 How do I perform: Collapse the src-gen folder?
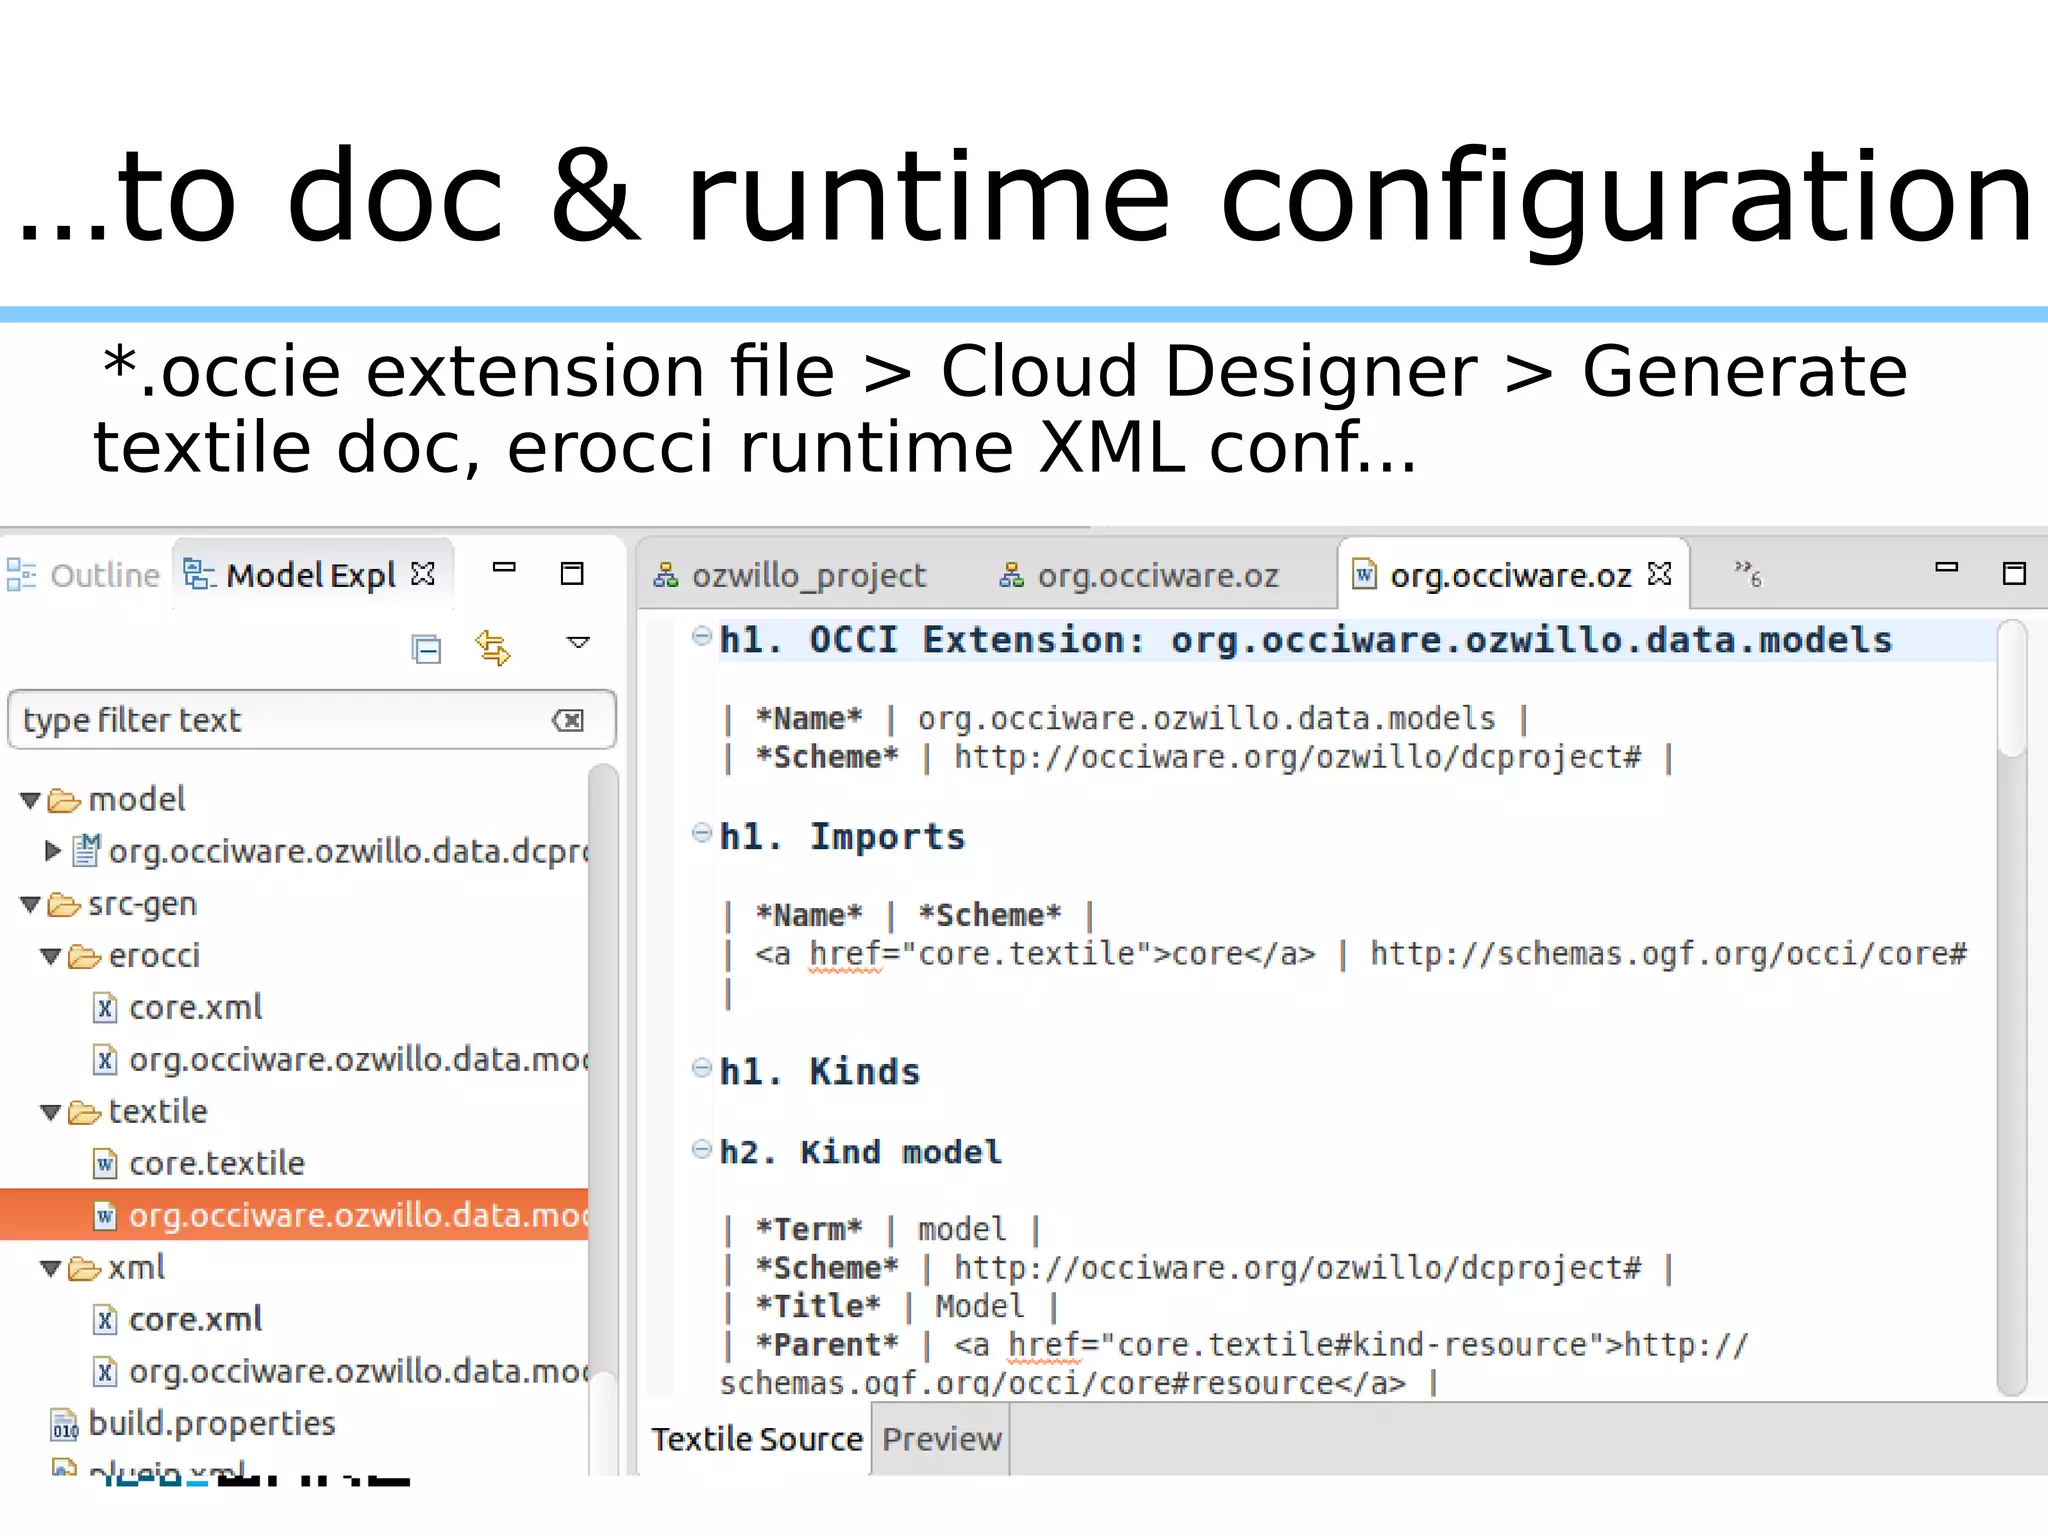point(30,904)
